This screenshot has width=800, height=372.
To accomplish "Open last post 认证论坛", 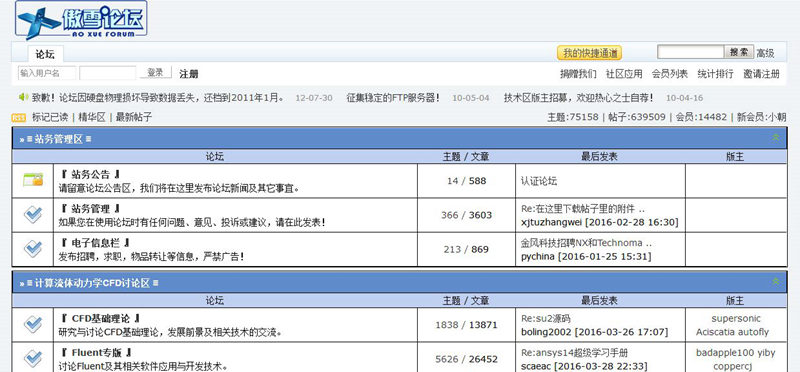I will (539, 181).
